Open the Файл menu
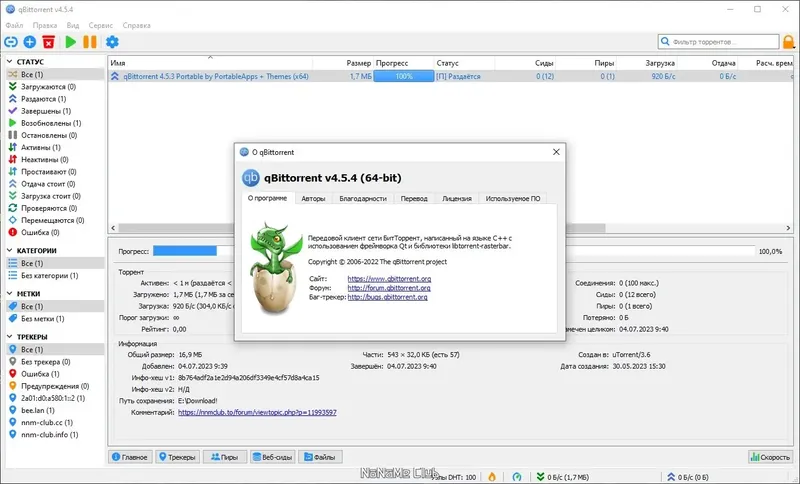 14,25
